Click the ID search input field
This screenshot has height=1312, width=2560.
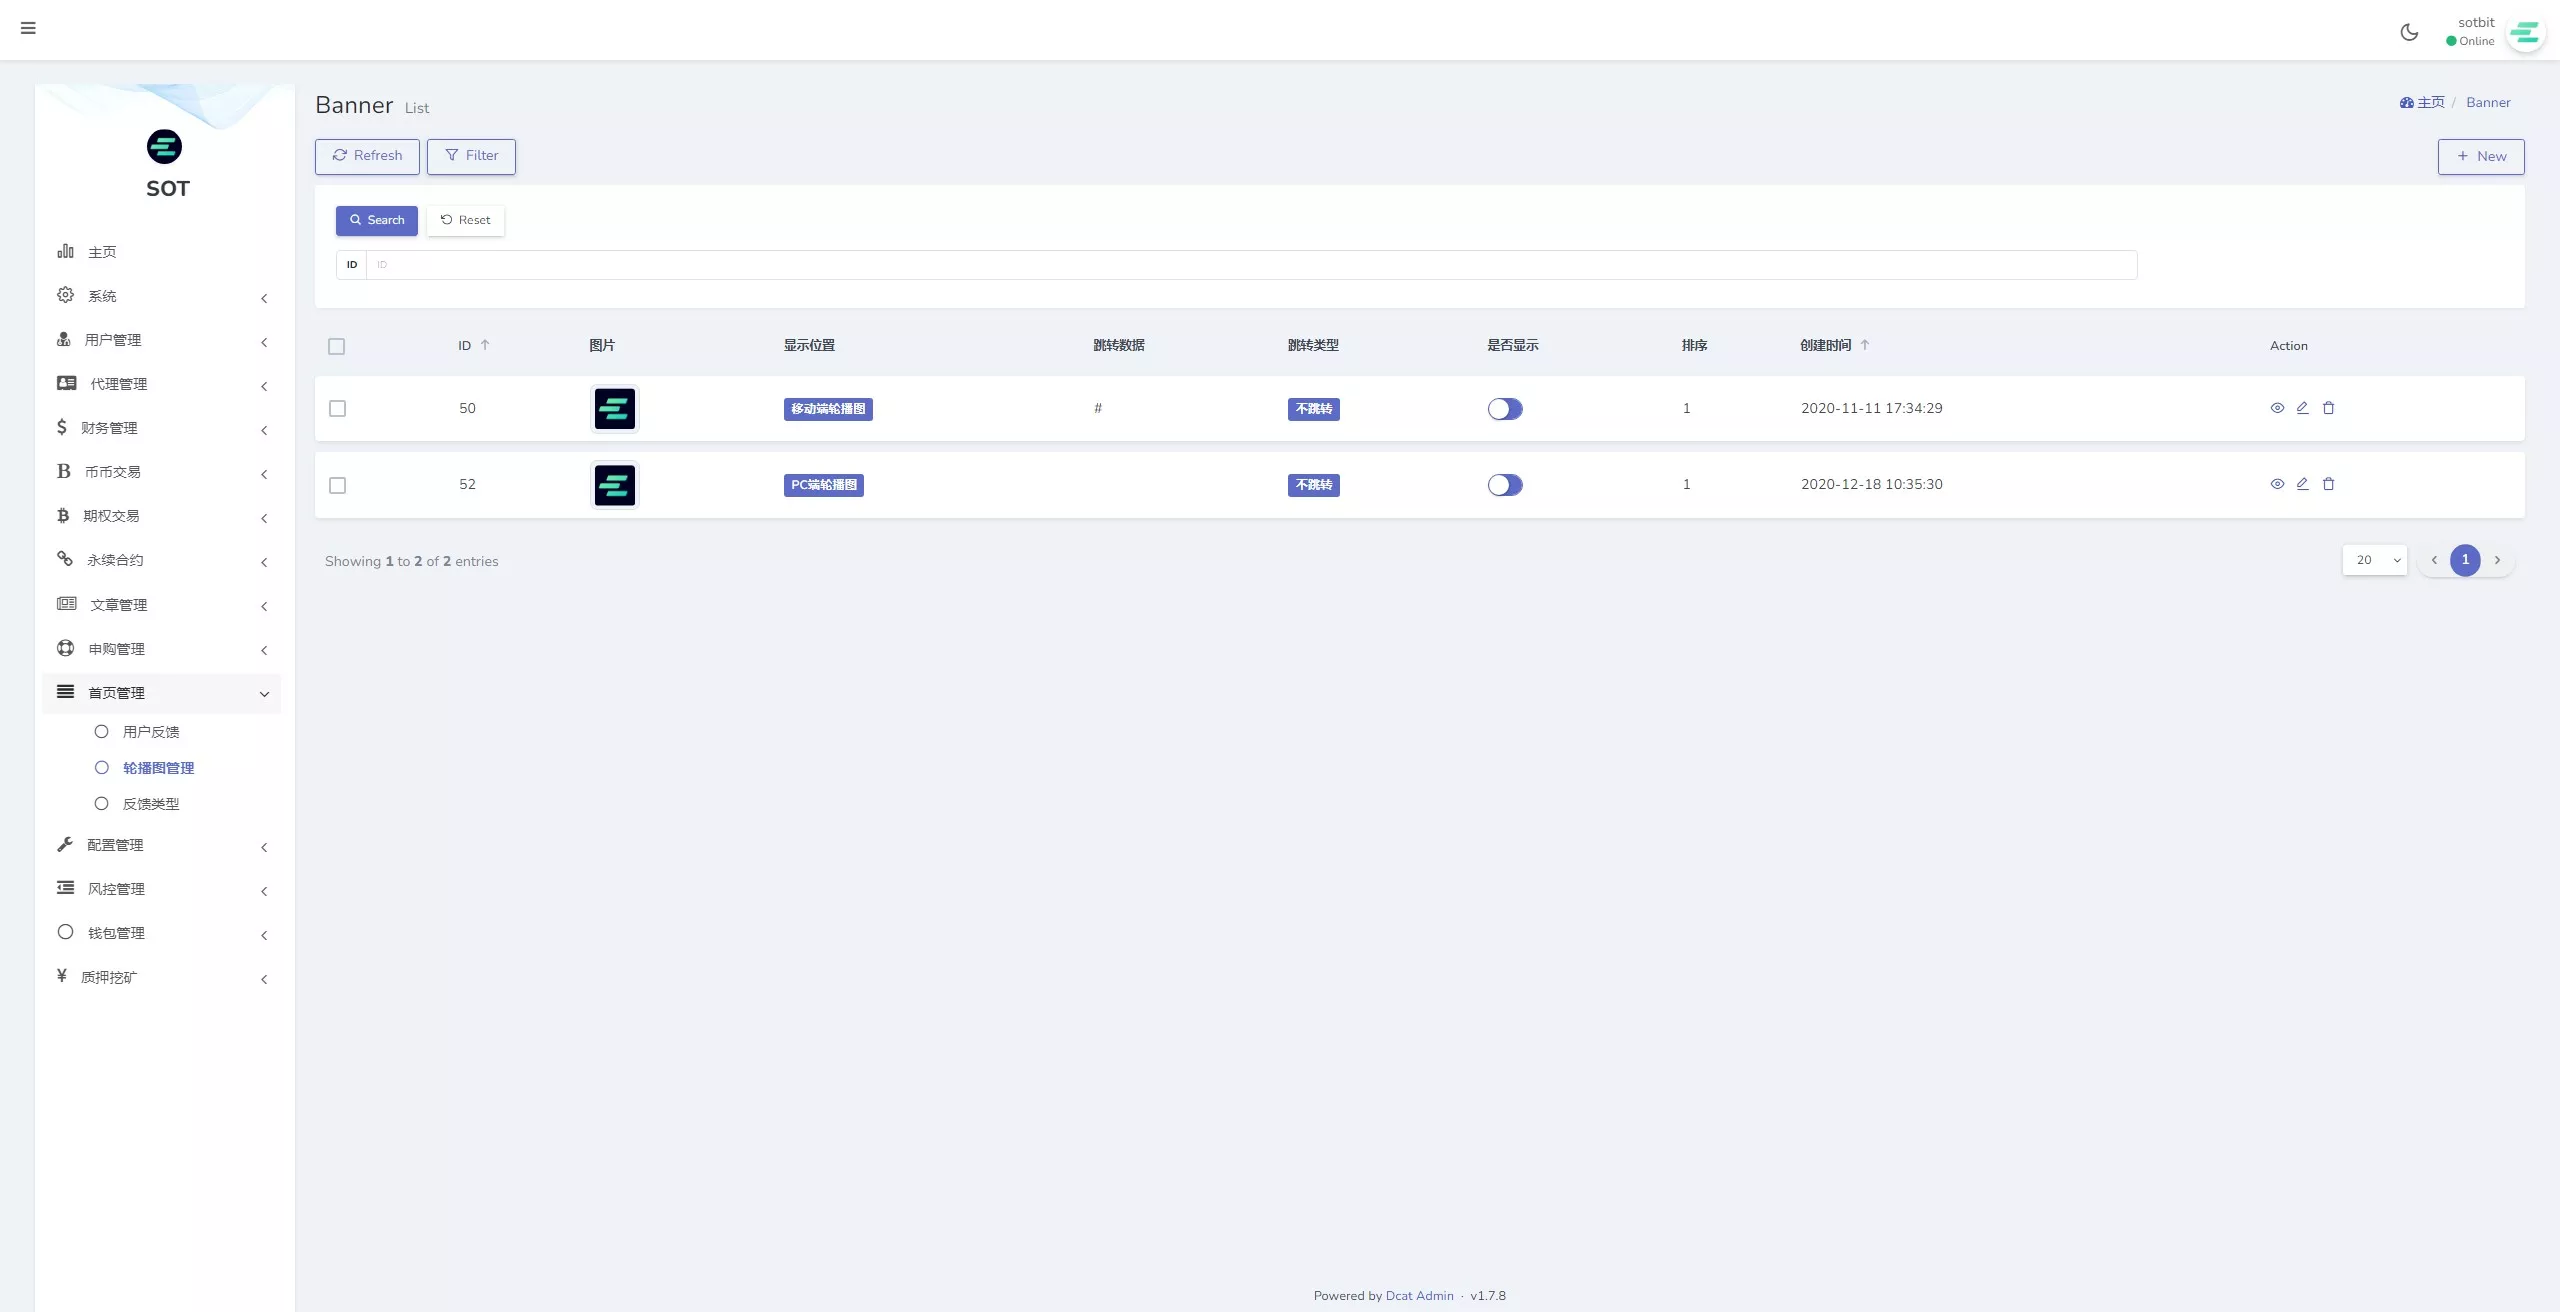tap(1250, 265)
